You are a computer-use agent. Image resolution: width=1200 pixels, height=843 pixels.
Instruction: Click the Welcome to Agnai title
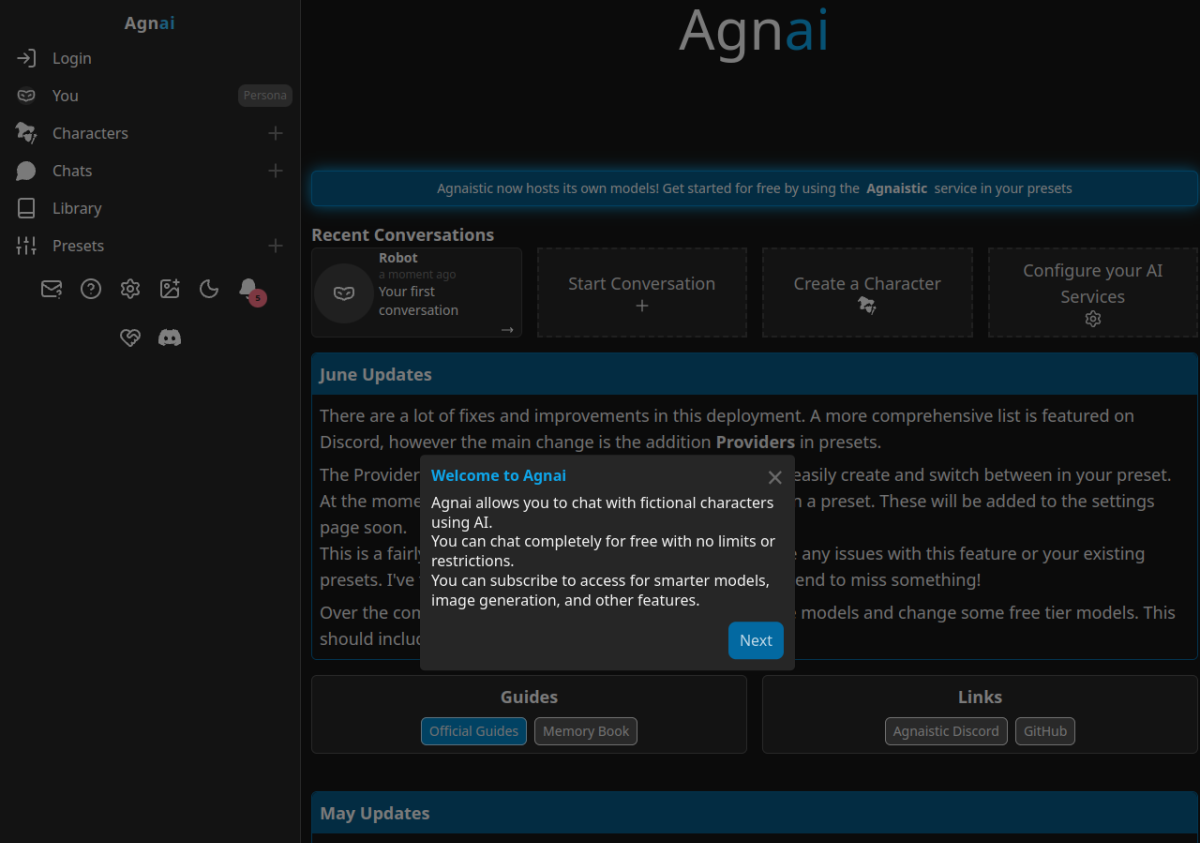pyautogui.click(x=499, y=476)
